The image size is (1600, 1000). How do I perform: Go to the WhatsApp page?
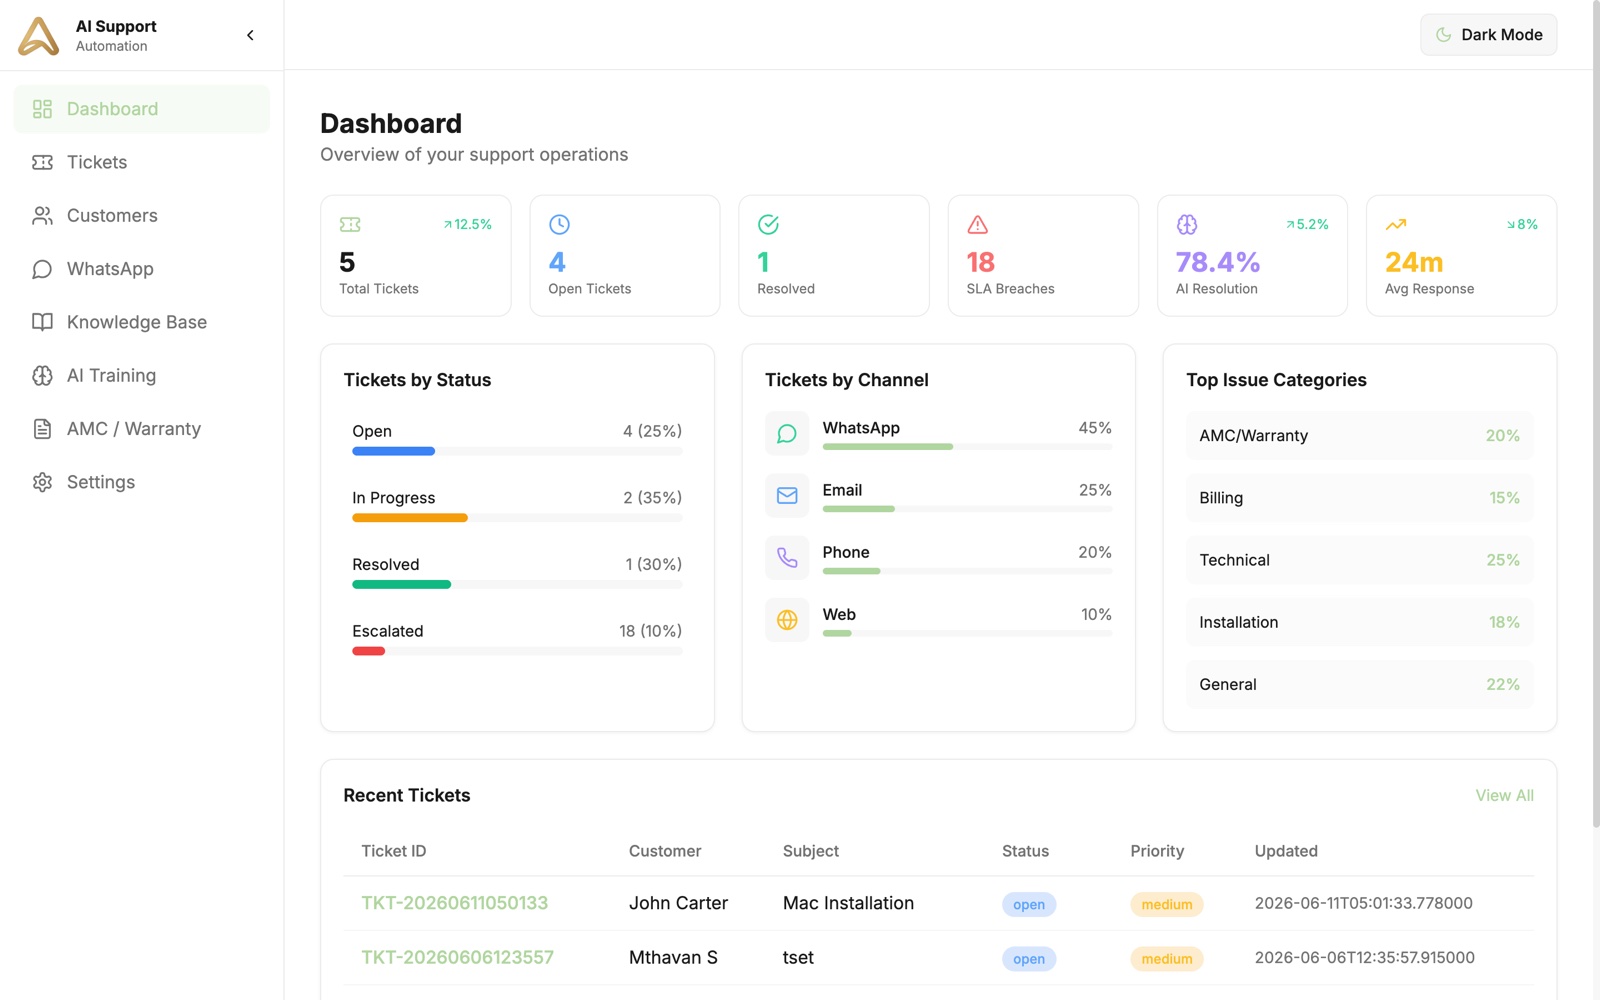coord(142,269)
